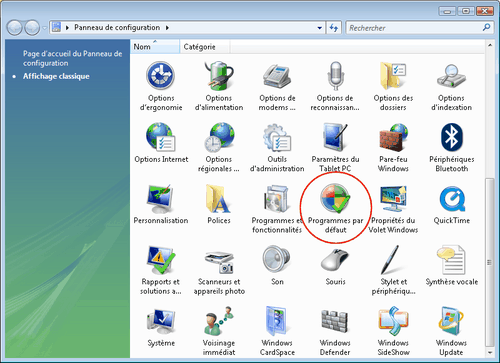
Task: Click the scrollbar up arrow
Action: click(x=490, y=45)
